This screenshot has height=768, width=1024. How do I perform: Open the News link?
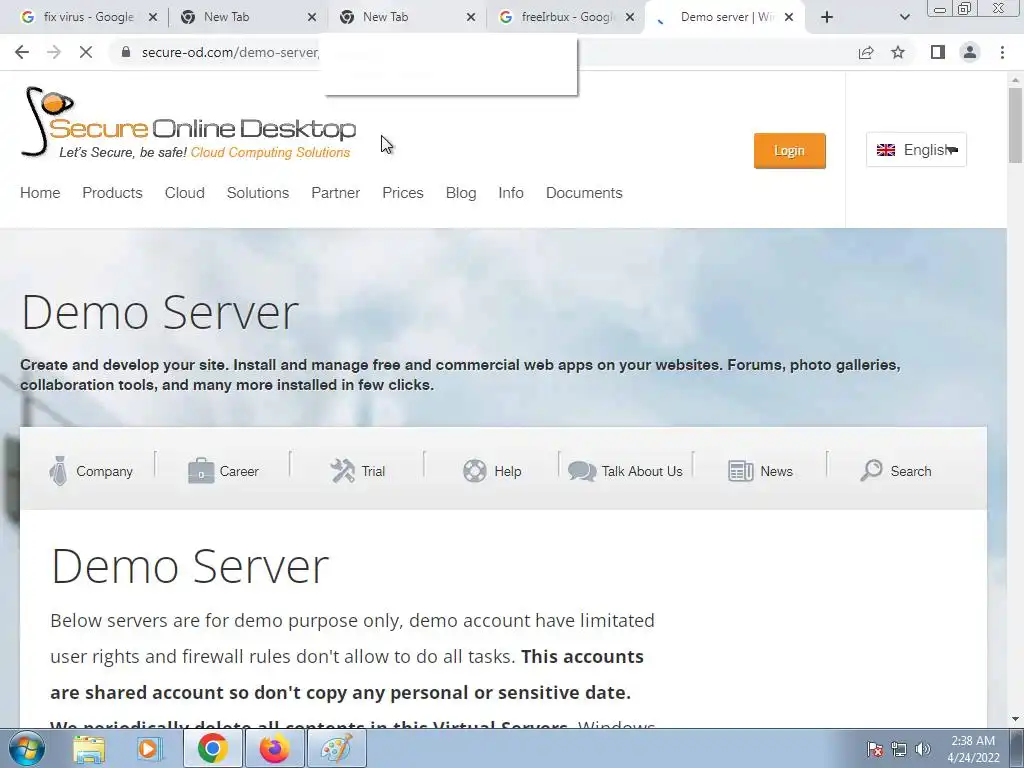pos(776,472)
